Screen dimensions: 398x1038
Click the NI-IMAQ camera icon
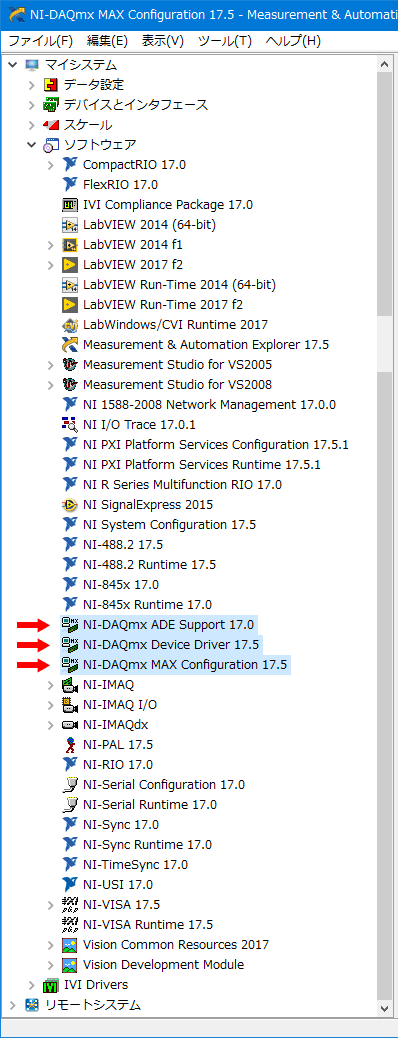click(x=70, y=684)
